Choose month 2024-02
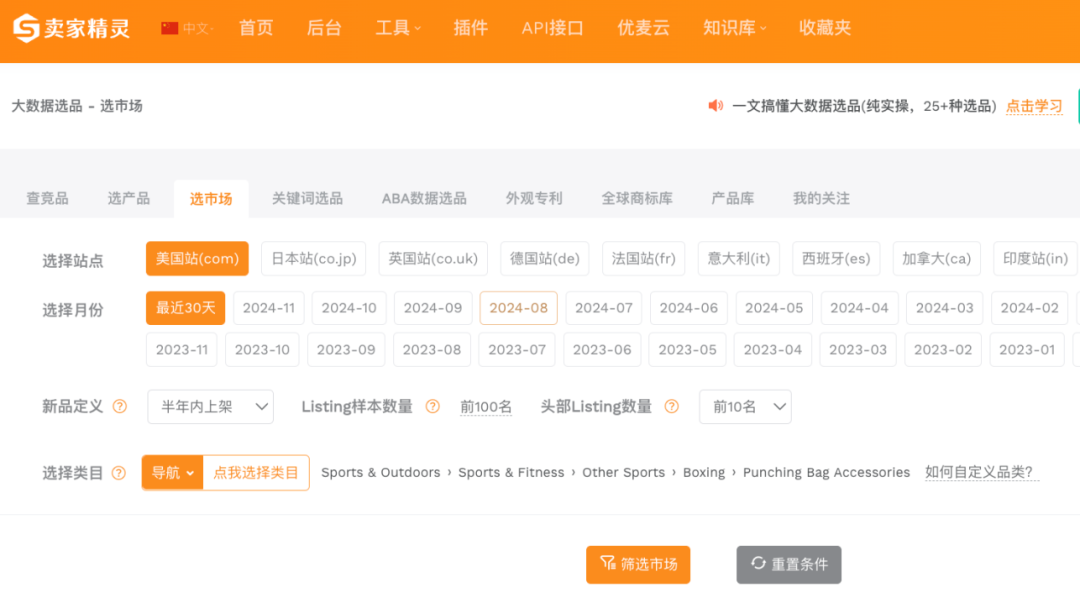 point(1030,308)
